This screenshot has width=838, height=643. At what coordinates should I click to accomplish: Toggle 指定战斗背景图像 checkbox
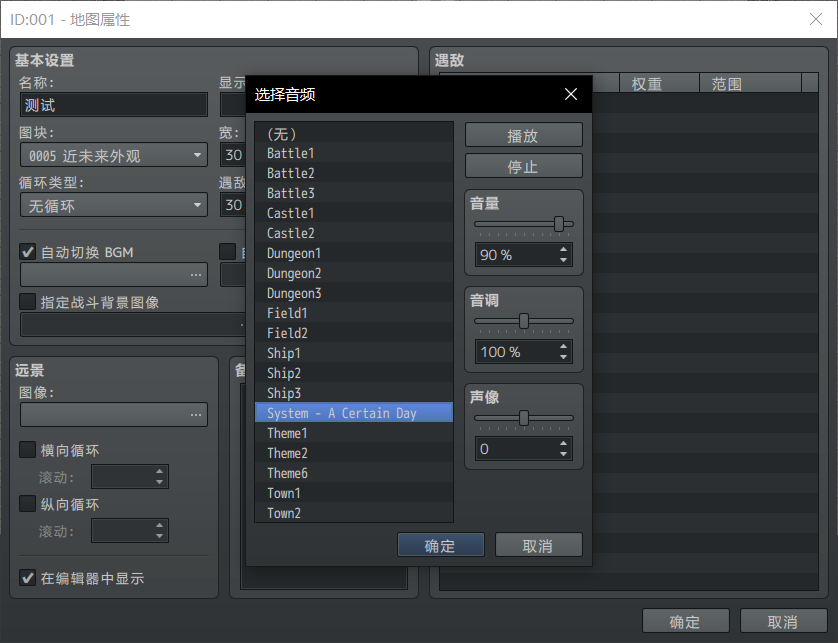[28, 301]
